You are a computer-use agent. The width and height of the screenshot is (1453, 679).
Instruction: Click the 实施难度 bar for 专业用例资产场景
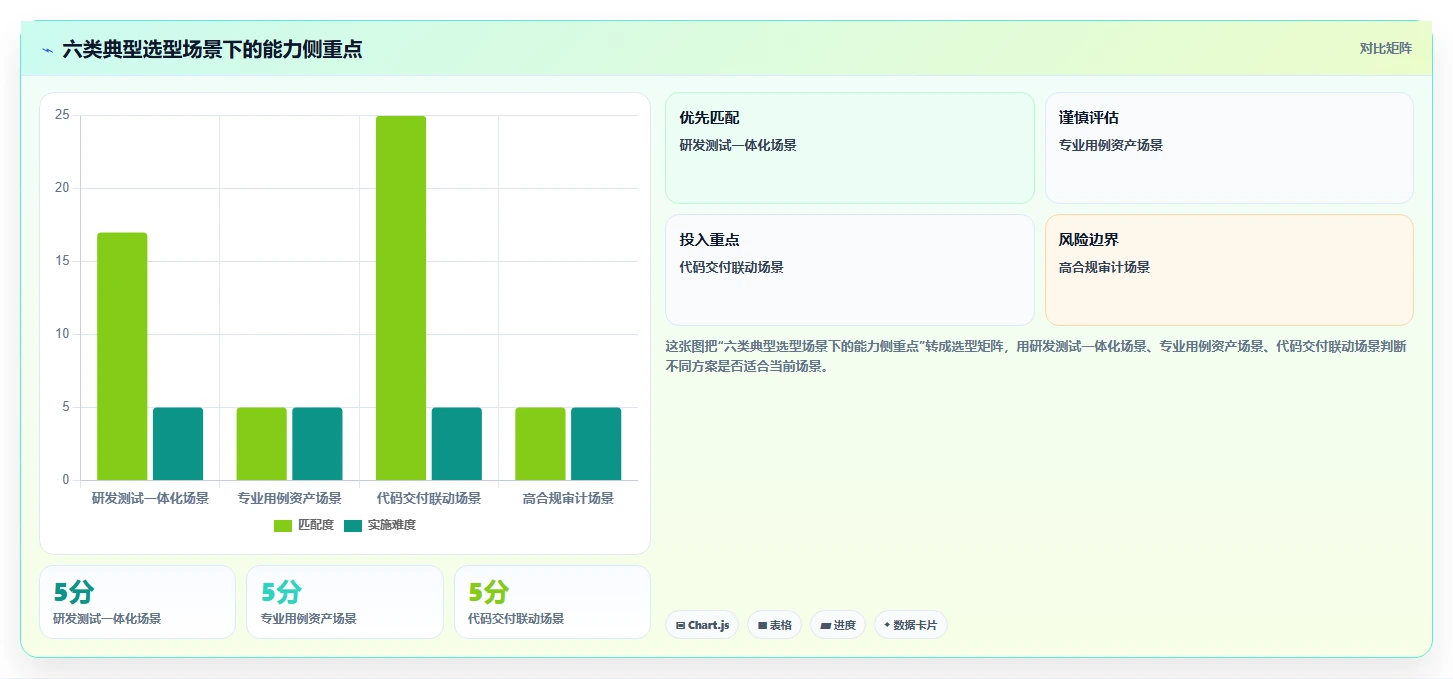point(317,444)
